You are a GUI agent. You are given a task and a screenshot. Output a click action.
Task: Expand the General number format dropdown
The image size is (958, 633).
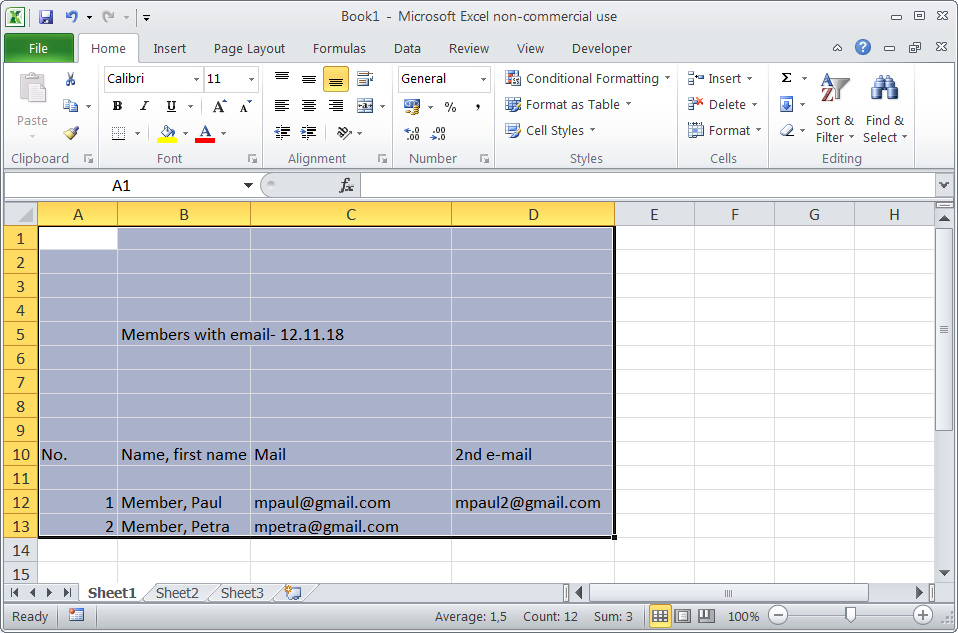483,79
